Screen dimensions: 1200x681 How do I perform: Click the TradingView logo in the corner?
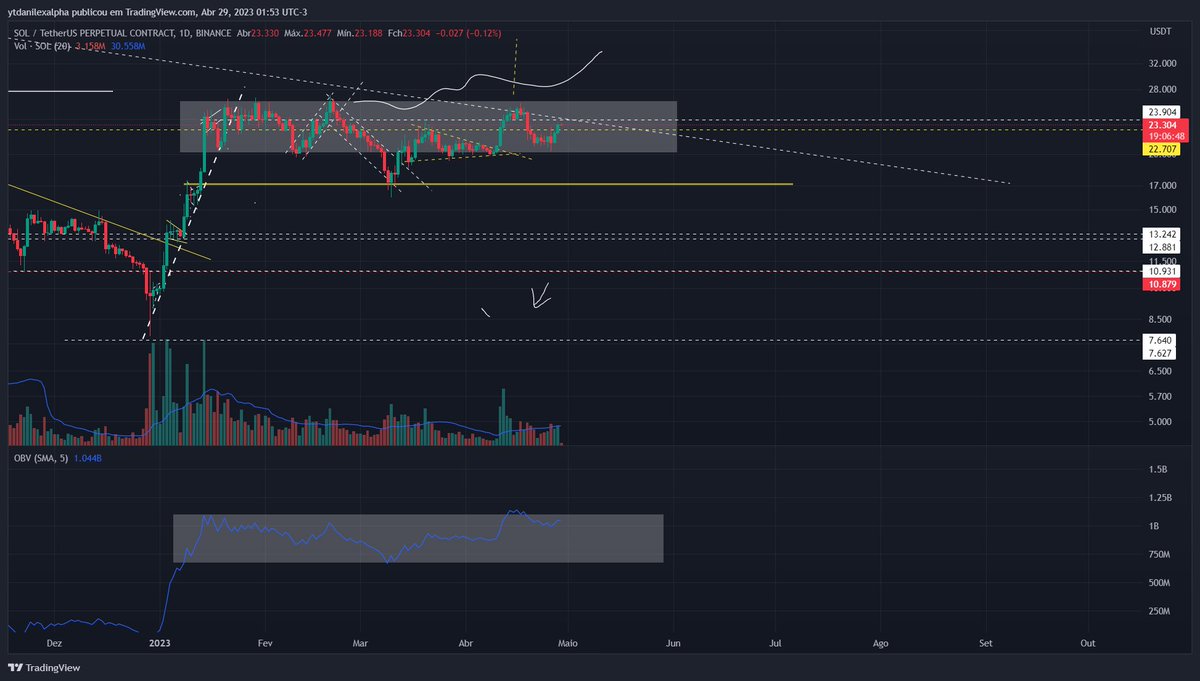pos(43,668)
